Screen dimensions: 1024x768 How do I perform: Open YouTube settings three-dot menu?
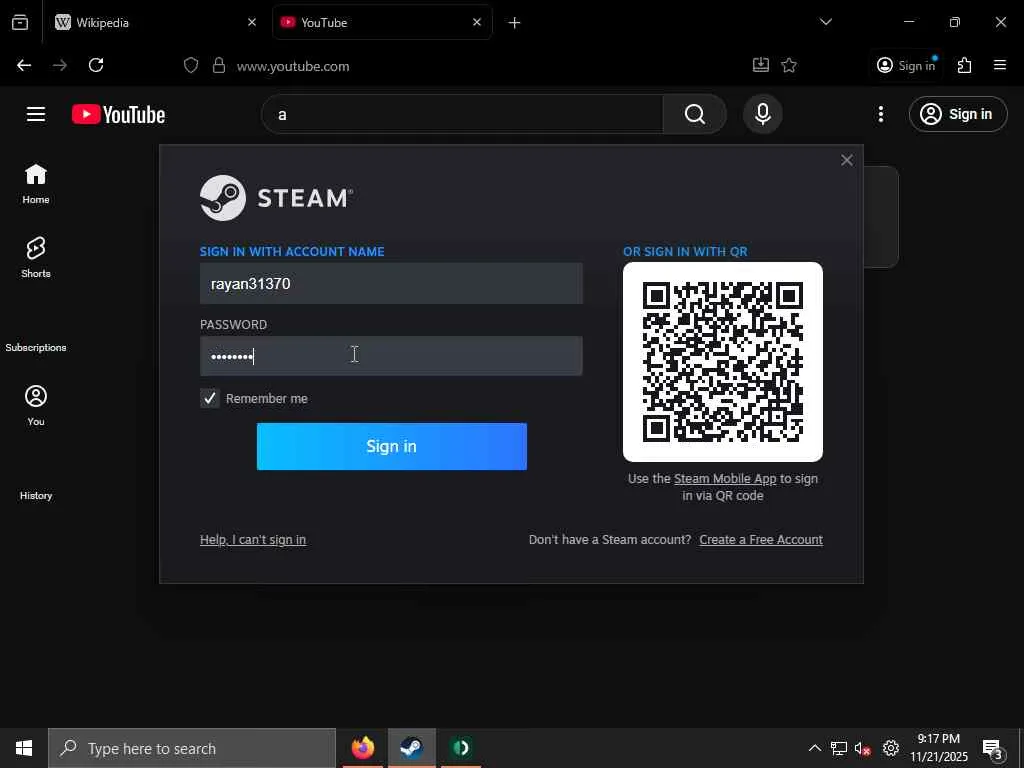(880, 114)
